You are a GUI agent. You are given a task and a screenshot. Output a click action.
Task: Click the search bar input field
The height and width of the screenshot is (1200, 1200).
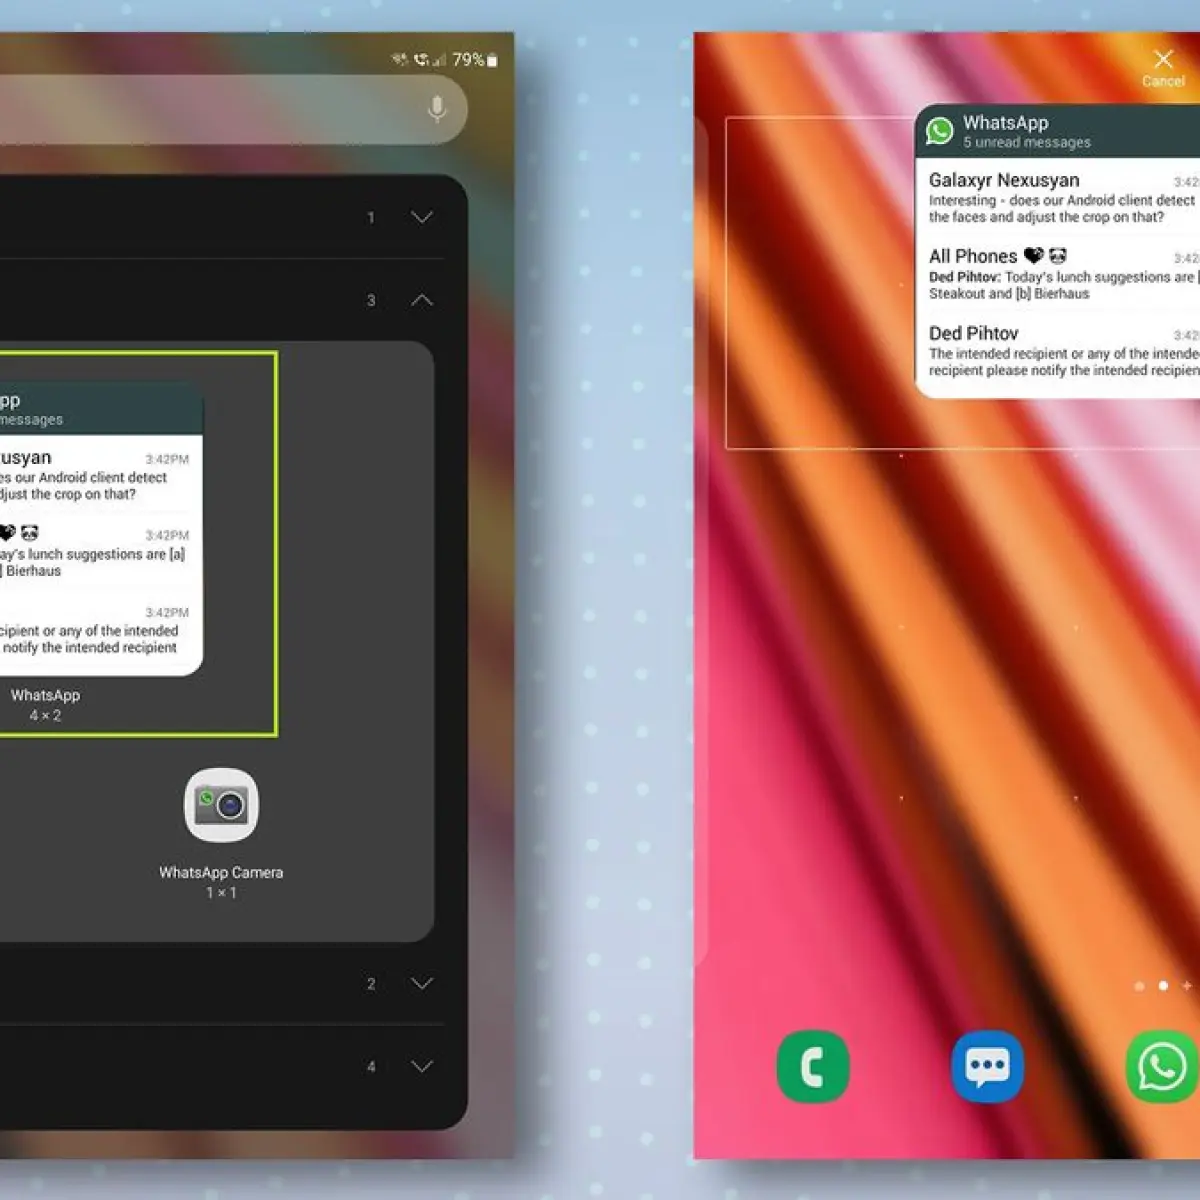[x=233, y=108]
